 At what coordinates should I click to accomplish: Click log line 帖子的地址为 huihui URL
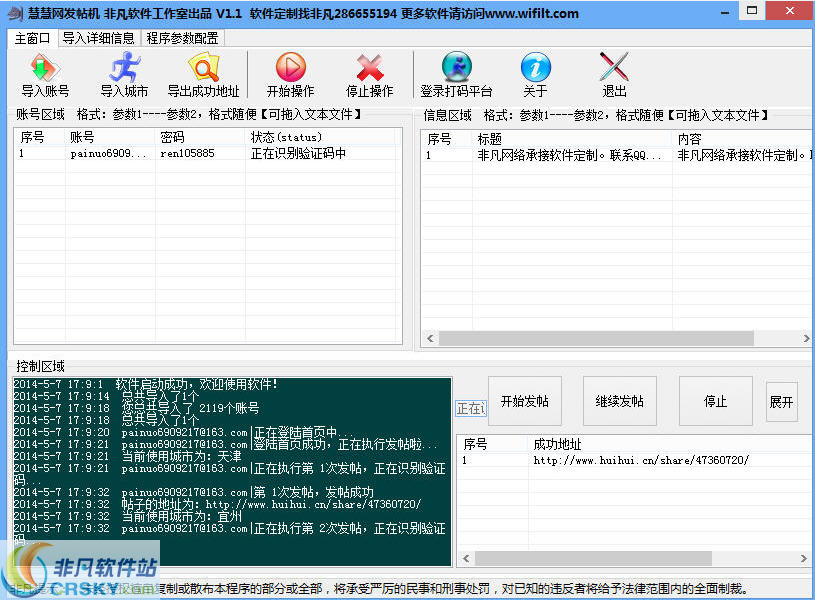tap(217, 504)
